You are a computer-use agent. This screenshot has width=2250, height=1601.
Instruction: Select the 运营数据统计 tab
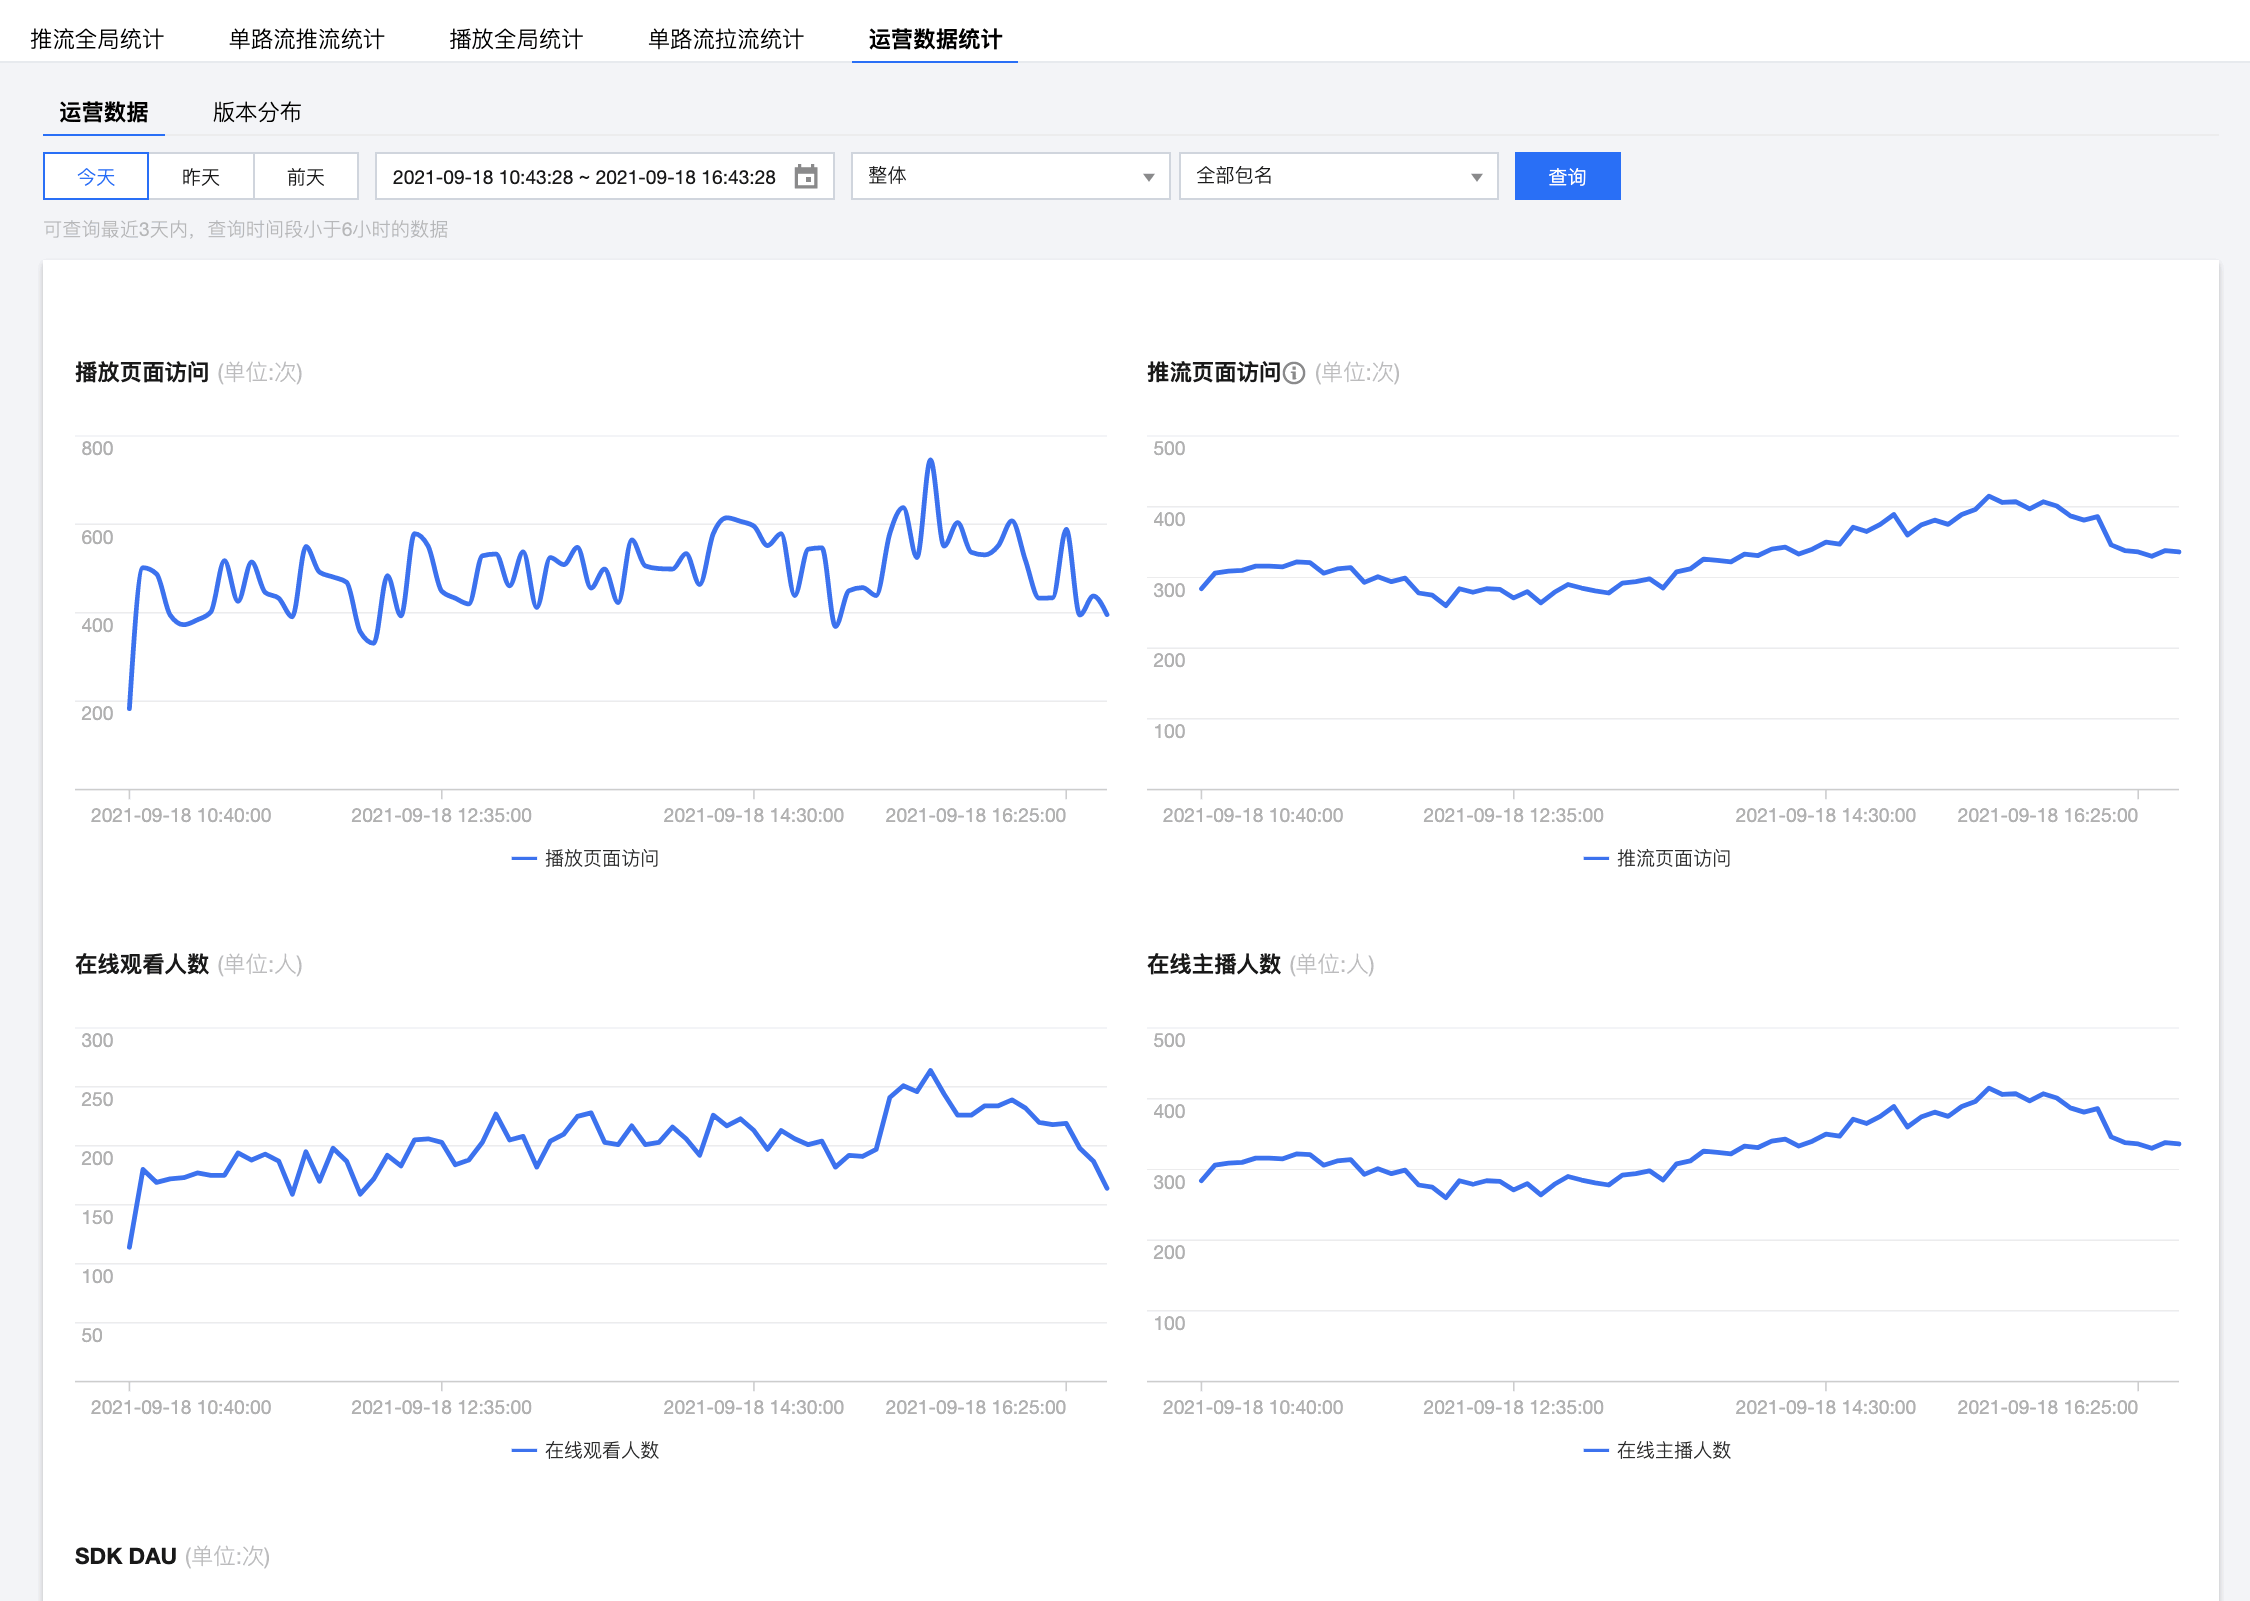935,39
